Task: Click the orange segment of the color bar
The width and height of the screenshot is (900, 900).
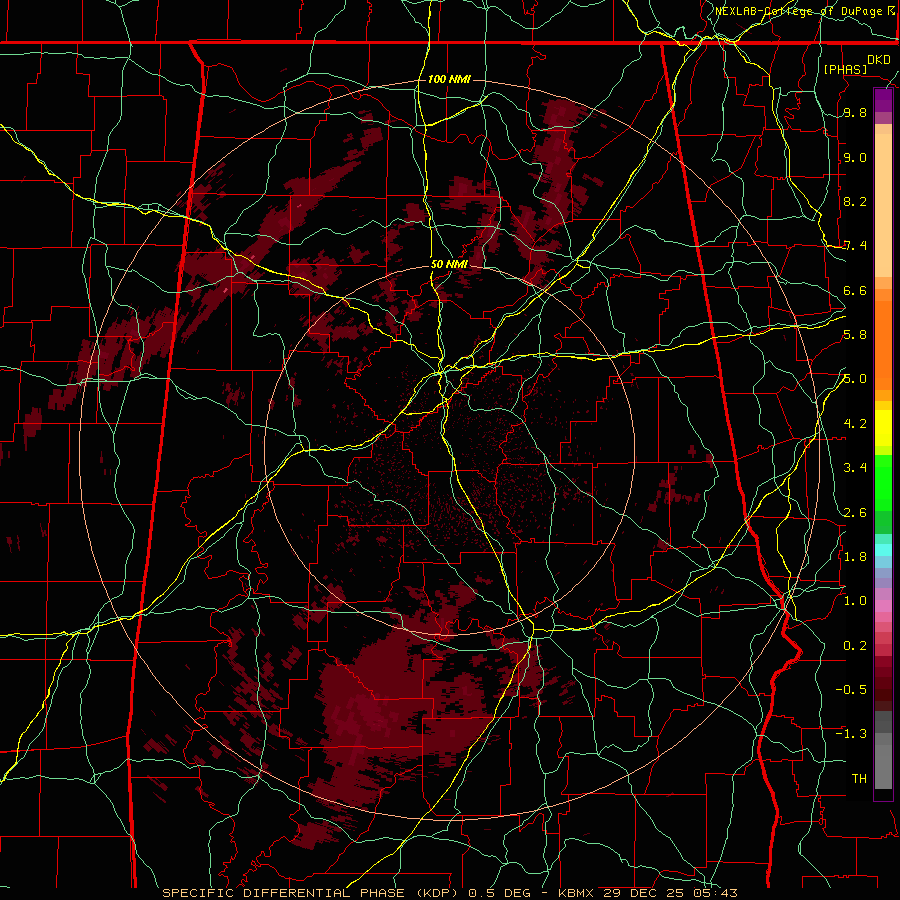Action: click(883, 344)
